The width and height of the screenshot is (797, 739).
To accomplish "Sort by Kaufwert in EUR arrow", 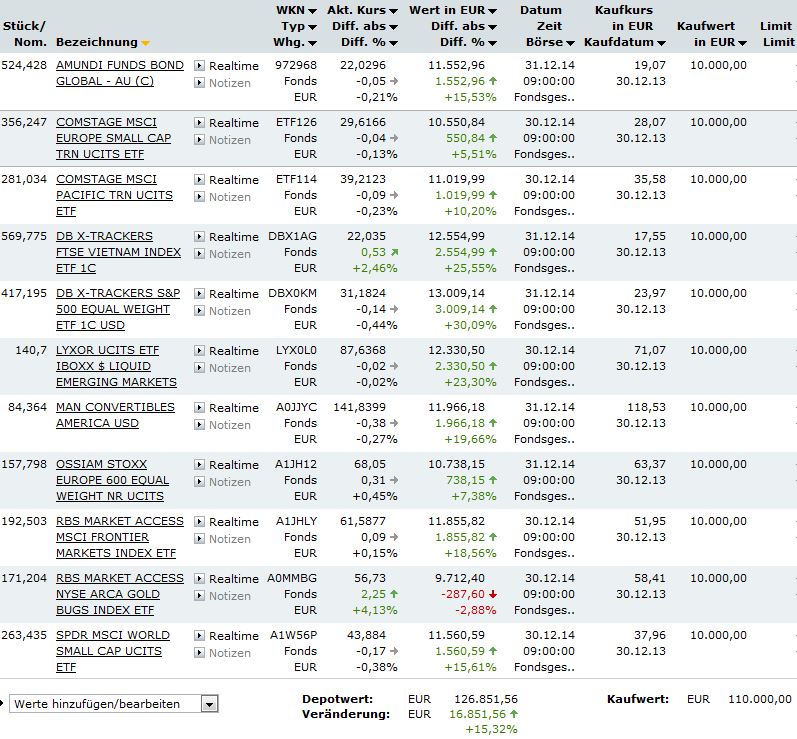I will (x=742, y=44).
